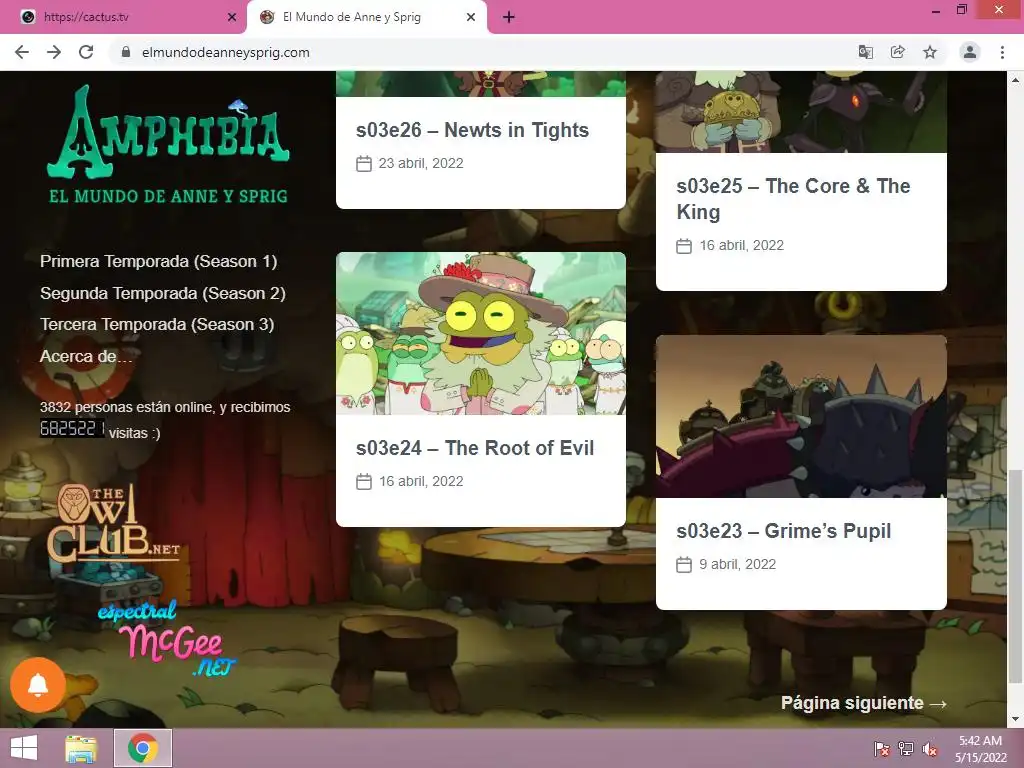Switch to the cactus.tv tab
The height and width of the screenshot is (768, 1024).
(123, 18)
